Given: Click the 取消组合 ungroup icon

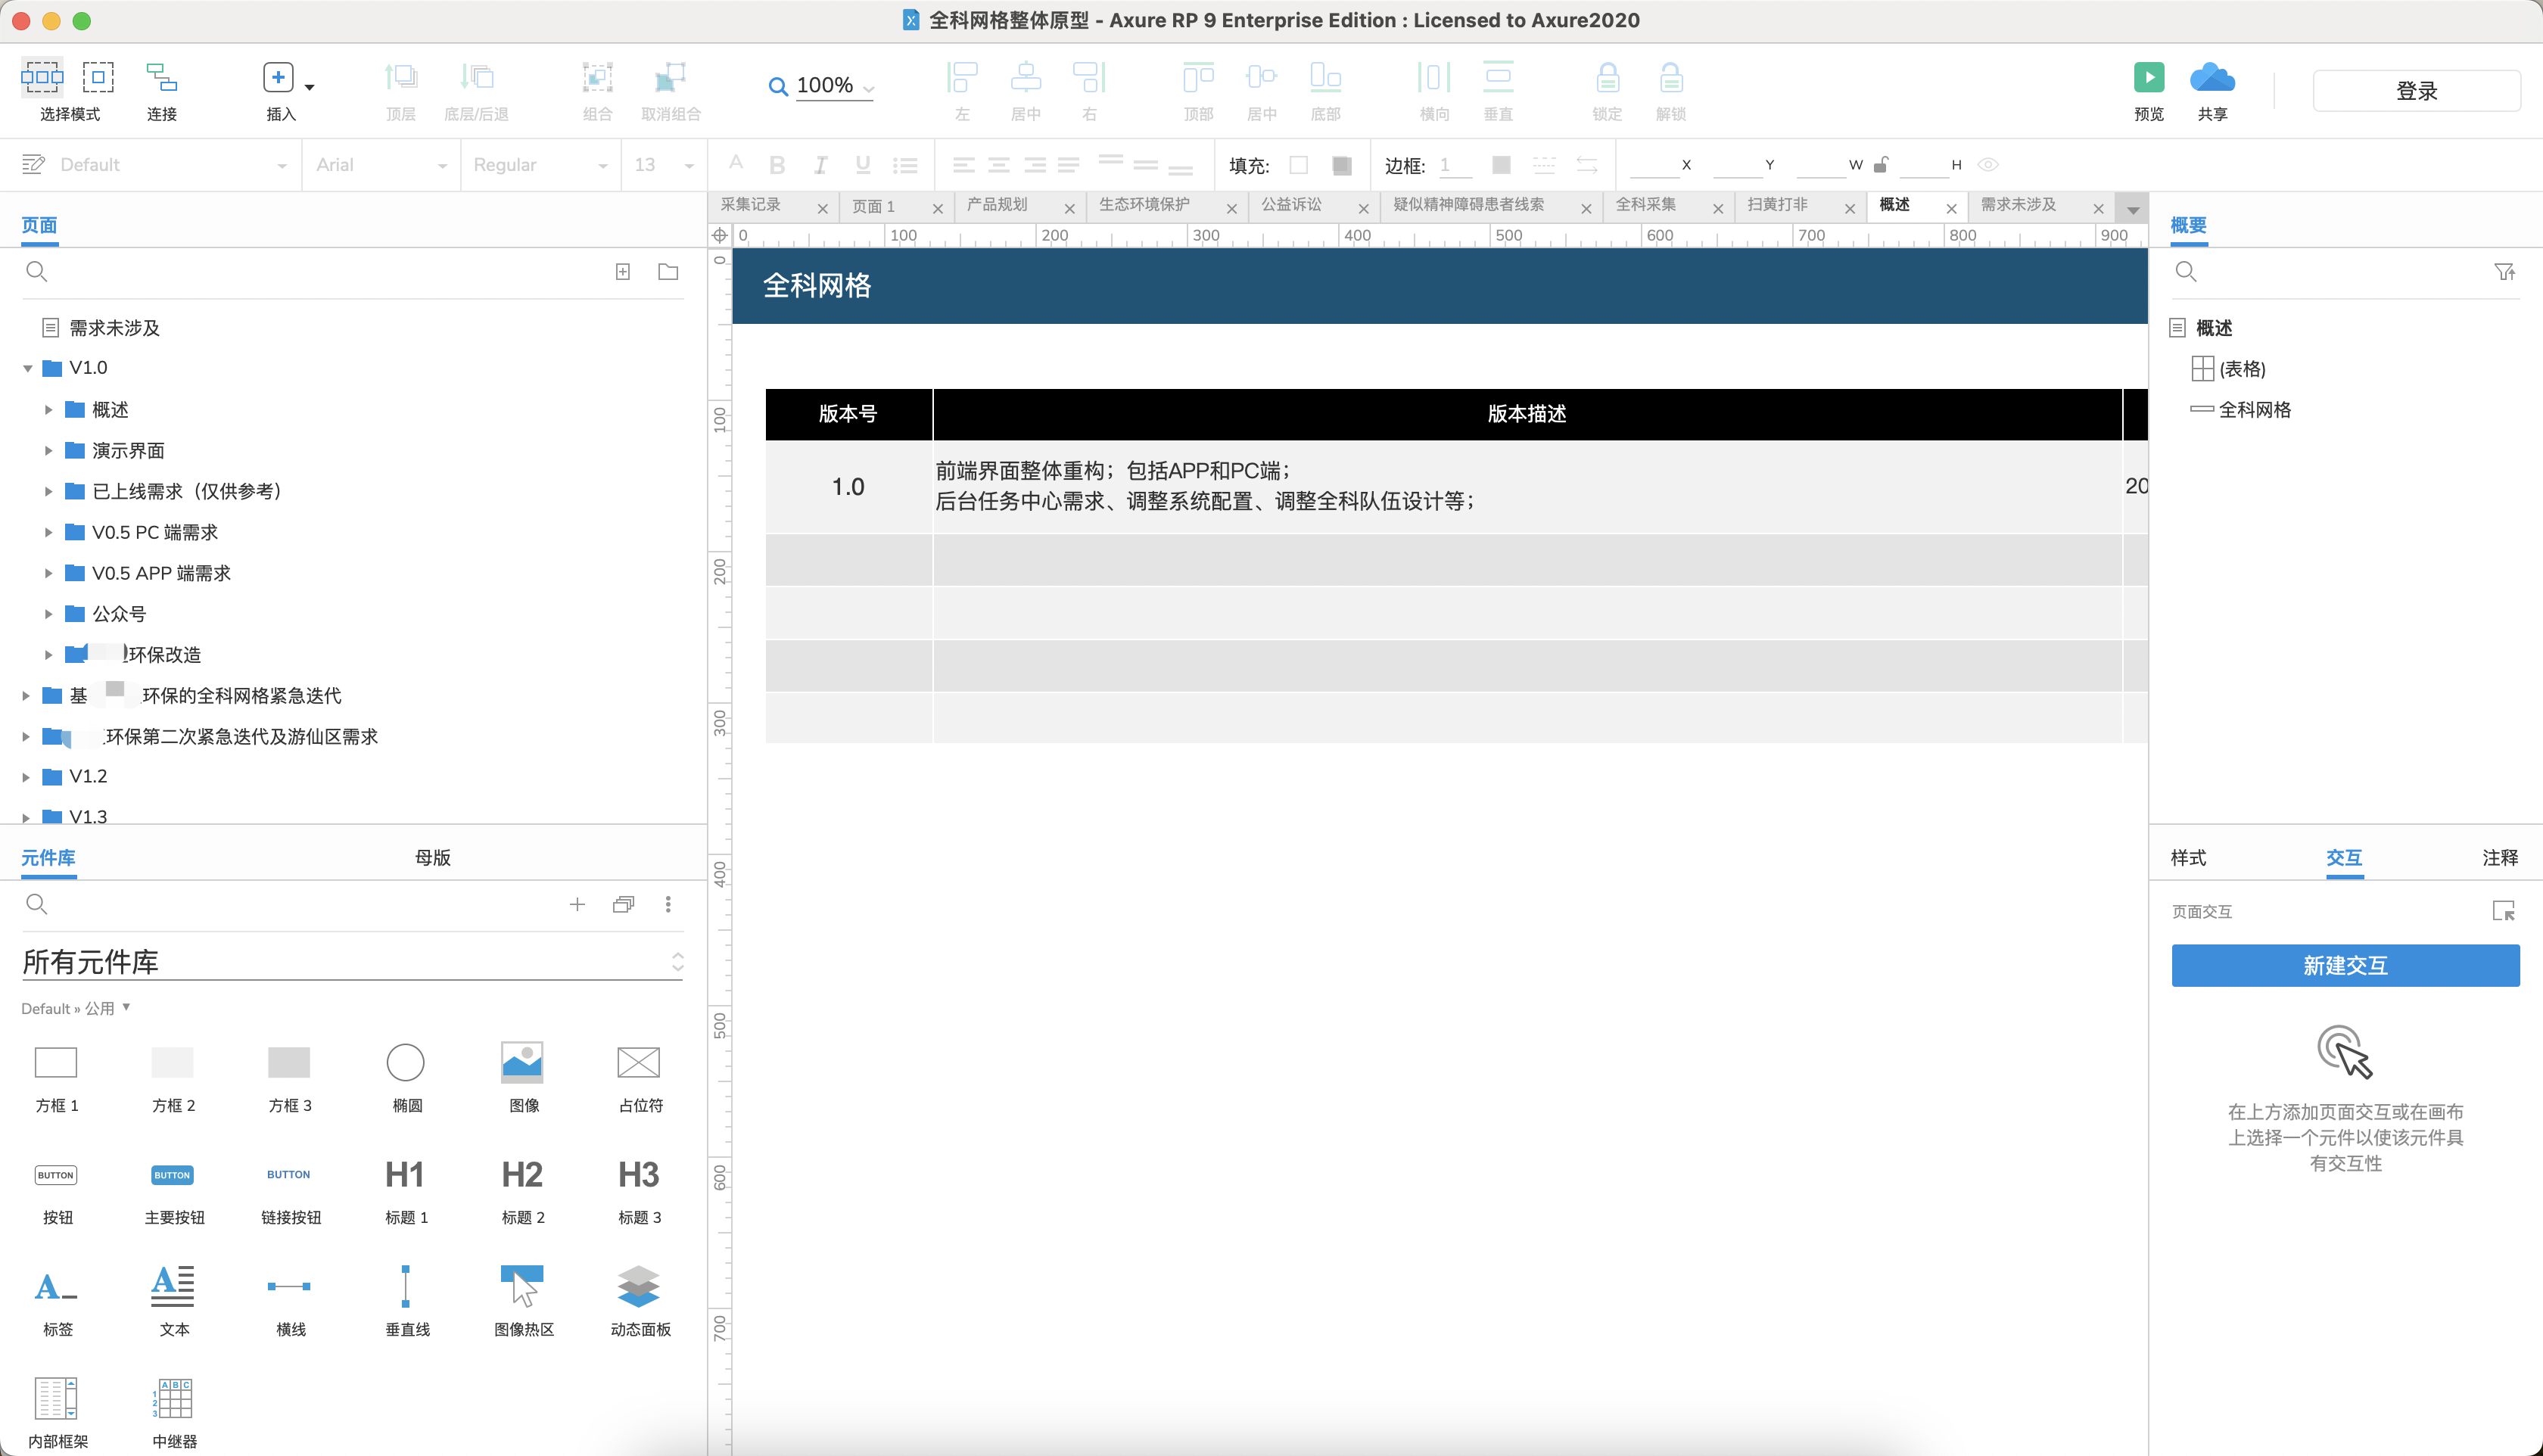Looking at the screenshot, I should click(670, 77).
